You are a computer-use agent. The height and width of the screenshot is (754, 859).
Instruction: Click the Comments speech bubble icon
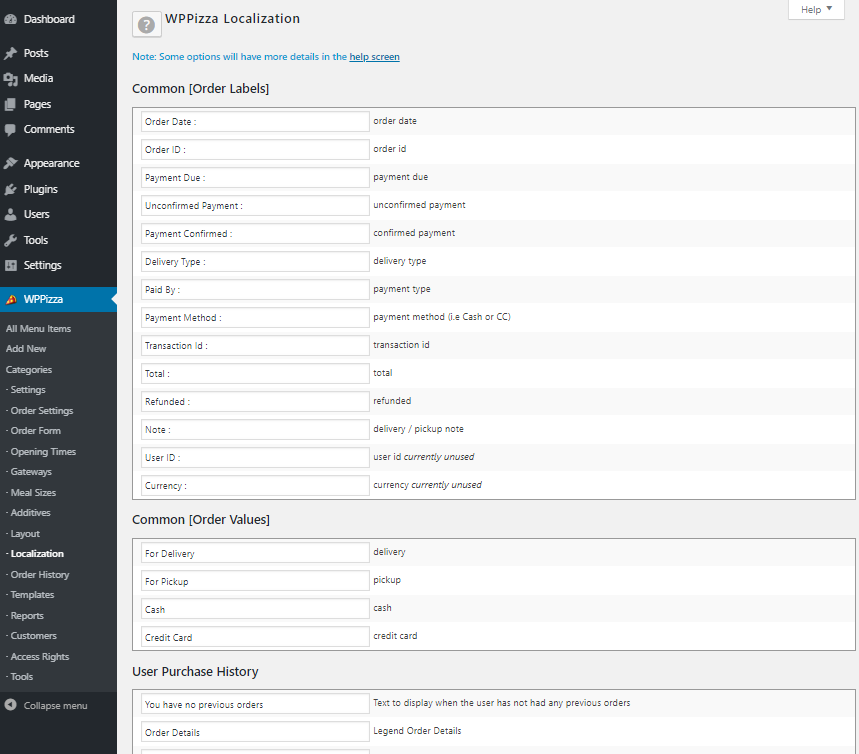point(11,129)
